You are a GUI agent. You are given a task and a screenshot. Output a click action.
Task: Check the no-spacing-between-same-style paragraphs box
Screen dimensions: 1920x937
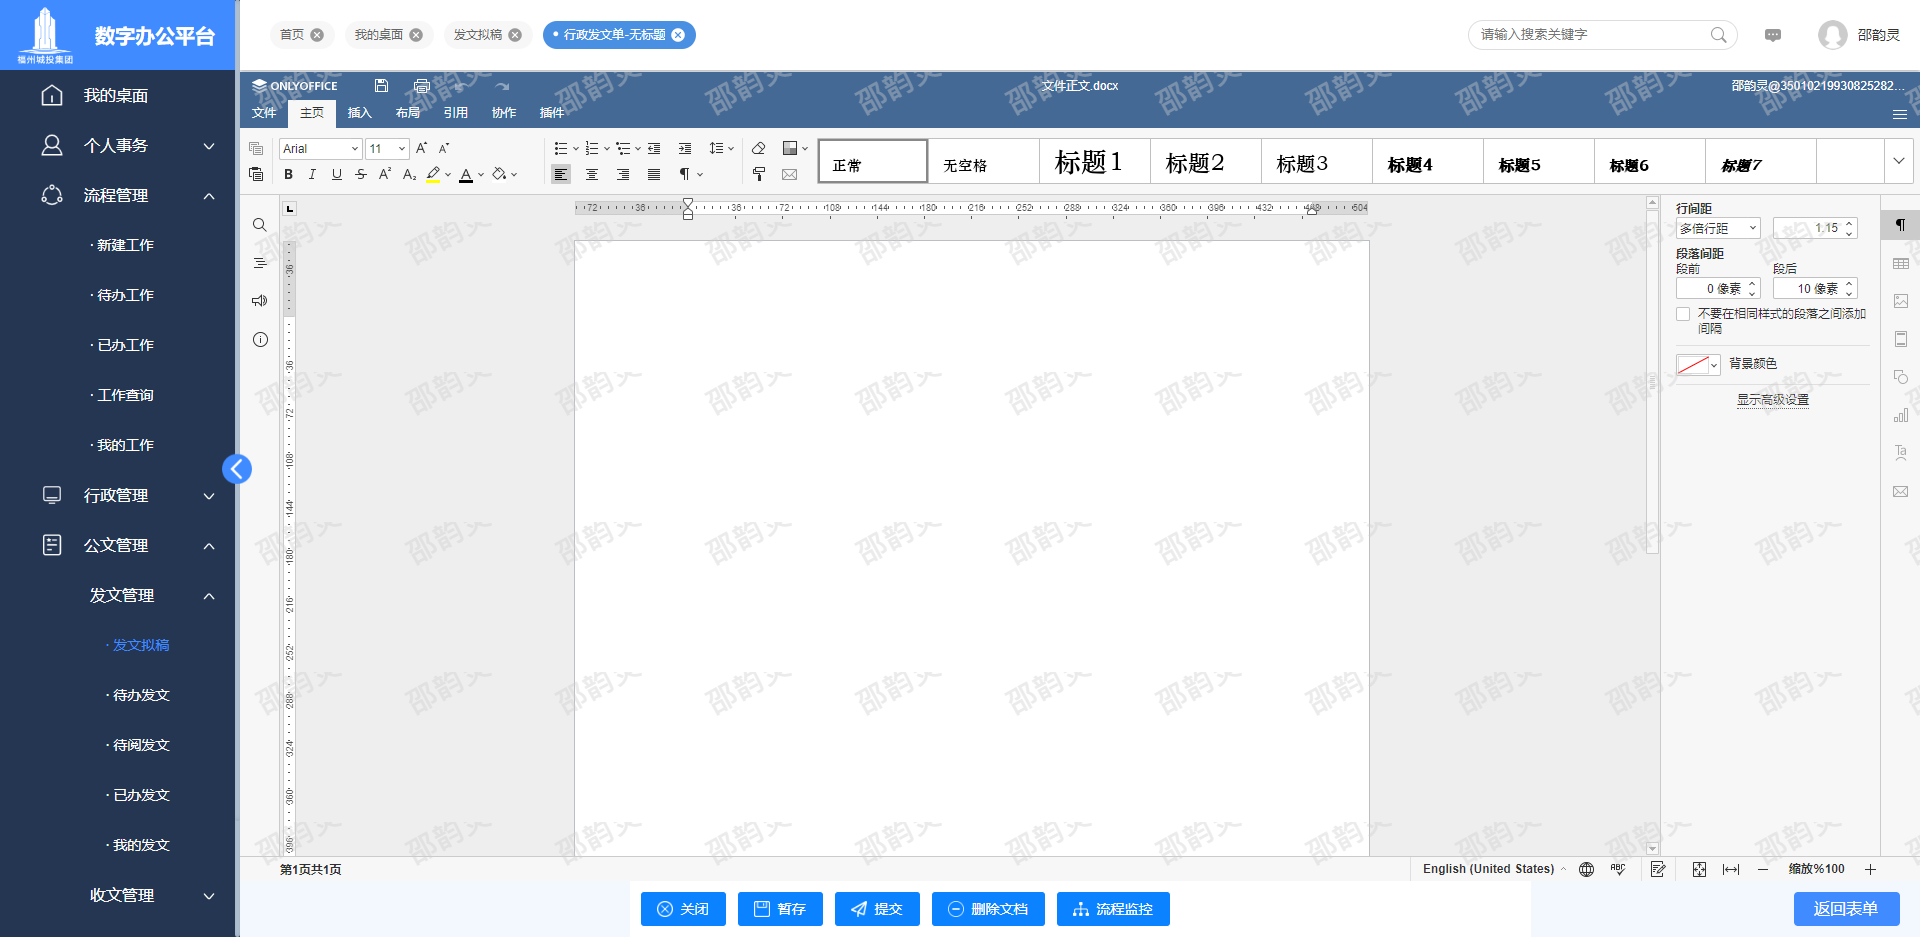[1683, 314]
